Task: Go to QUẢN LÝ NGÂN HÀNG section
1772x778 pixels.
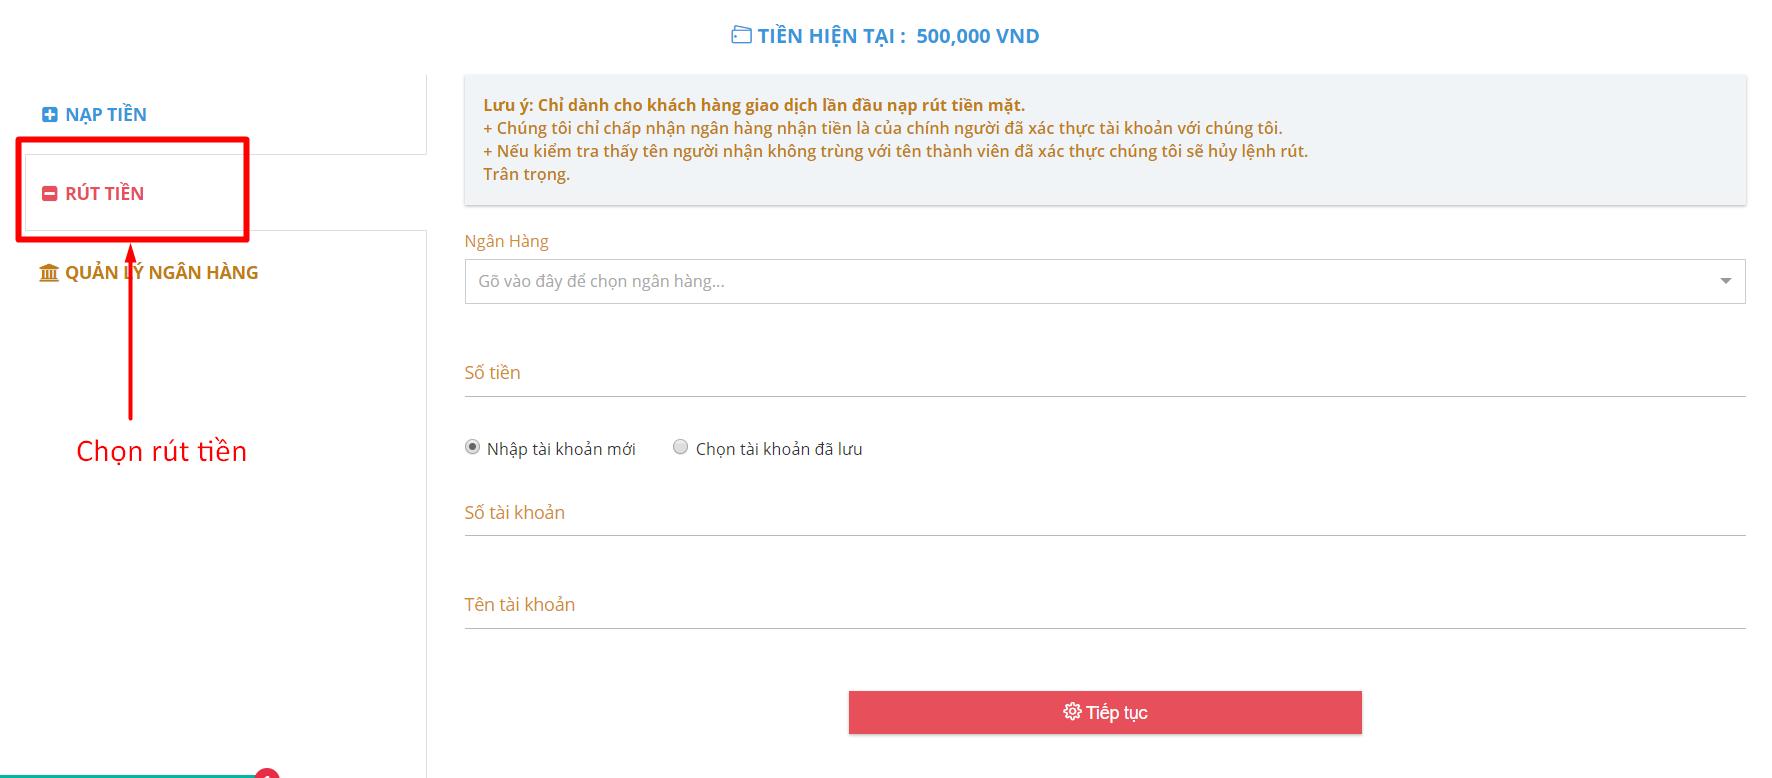Action: [149, 273]
